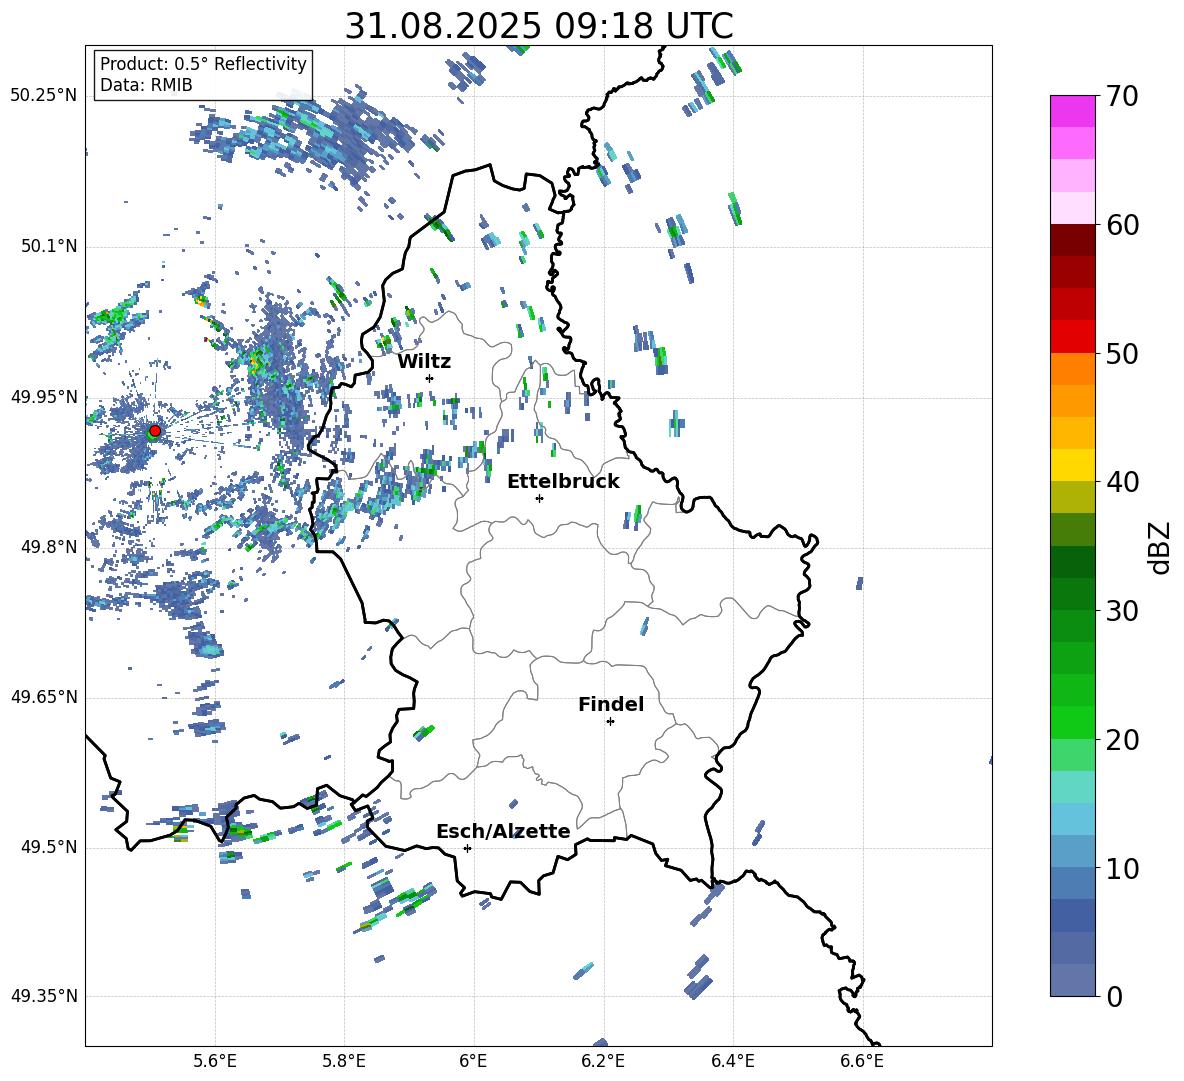Click the Wiltz city label

click(424, 362)
